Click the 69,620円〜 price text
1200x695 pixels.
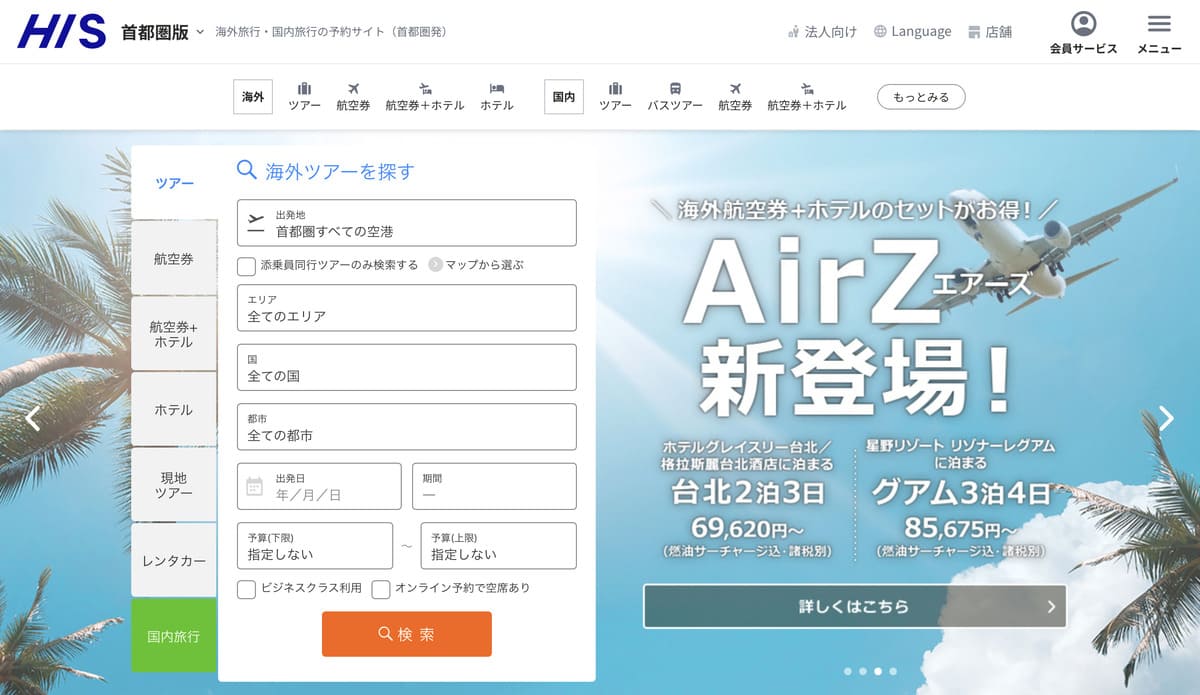tap(748, 527)
